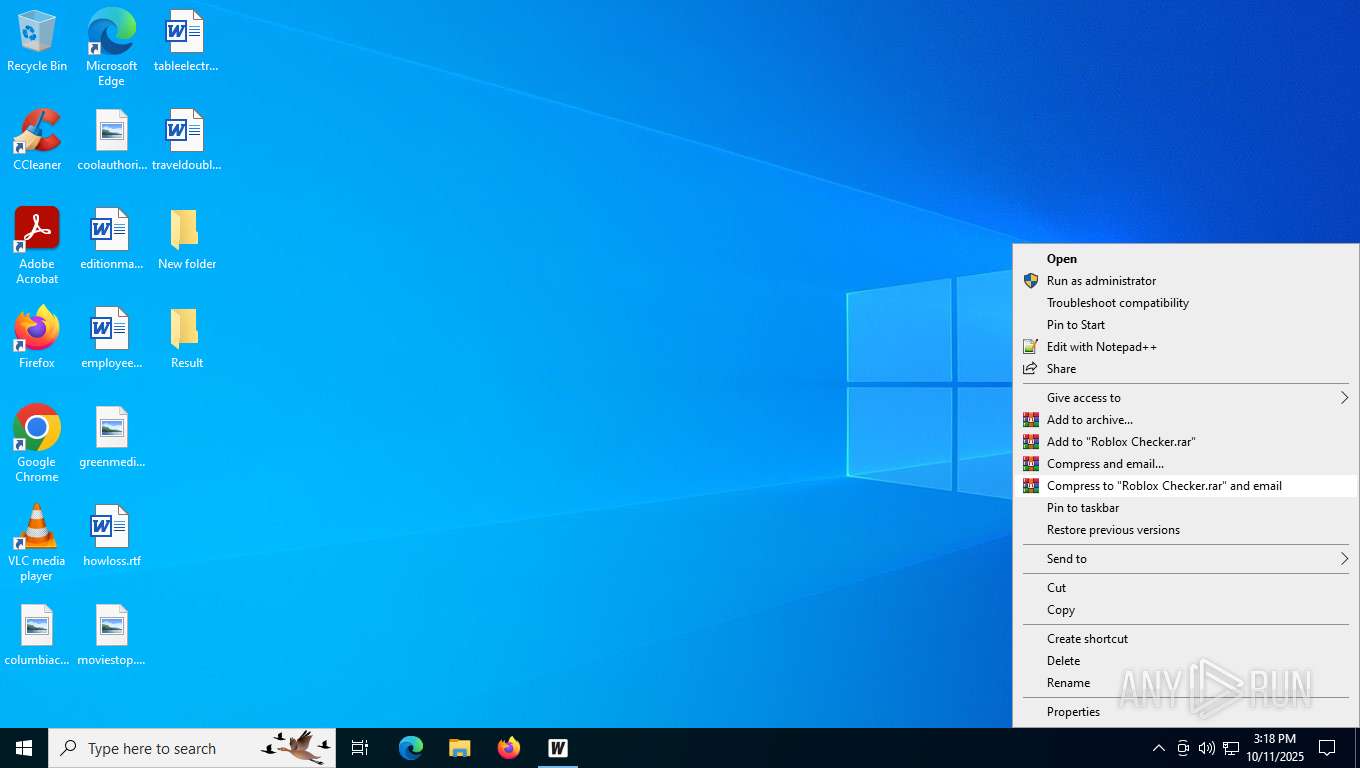Launch Firefox from the desktop
Screen dimensions: 1360x768
[37, 339]
